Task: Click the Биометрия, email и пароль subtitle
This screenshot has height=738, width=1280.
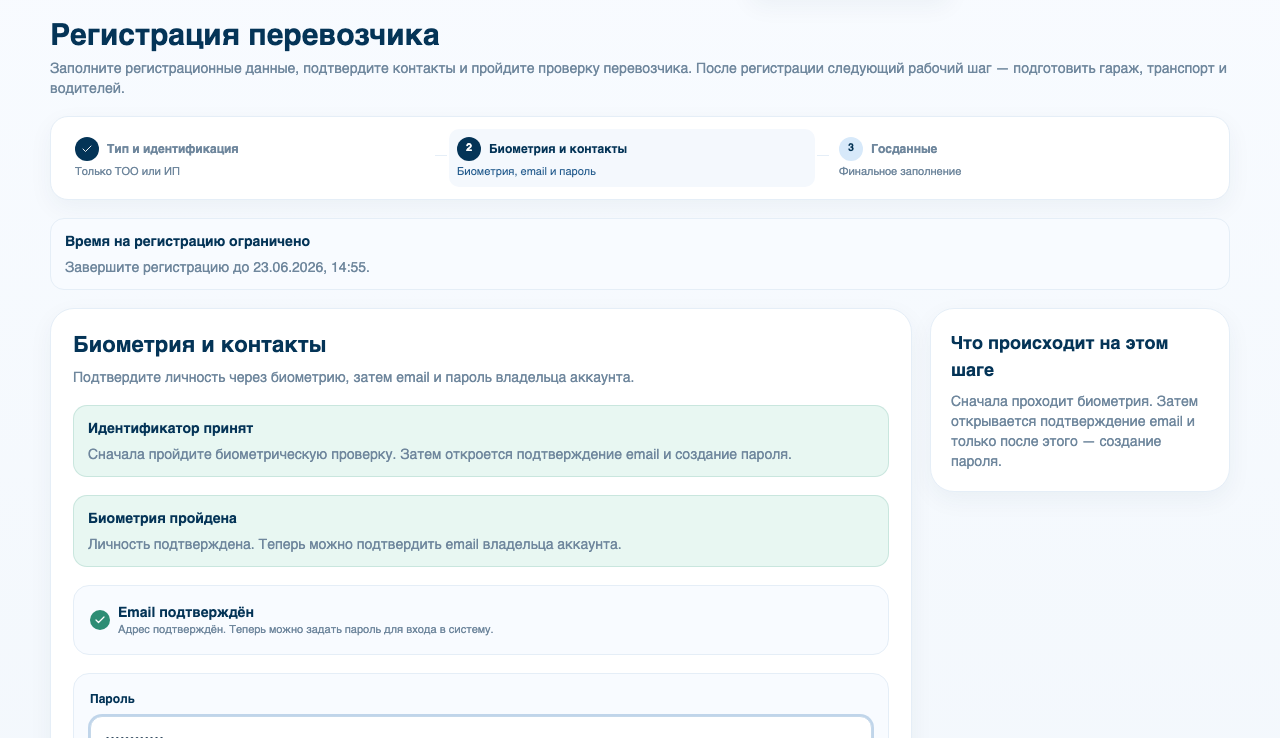Action: (526, 171)
